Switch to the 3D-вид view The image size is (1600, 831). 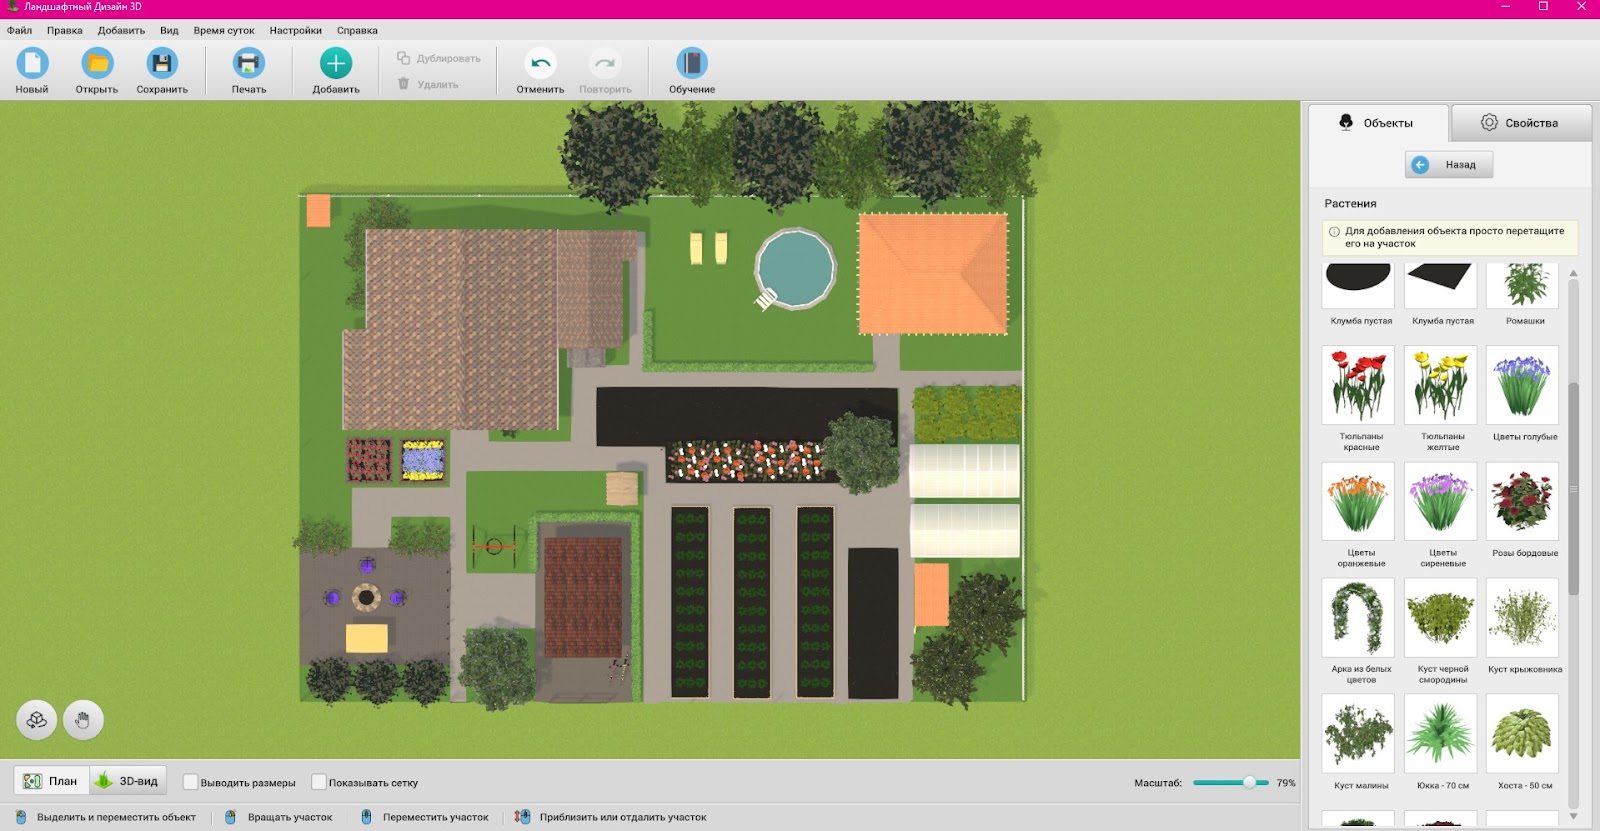128,781
